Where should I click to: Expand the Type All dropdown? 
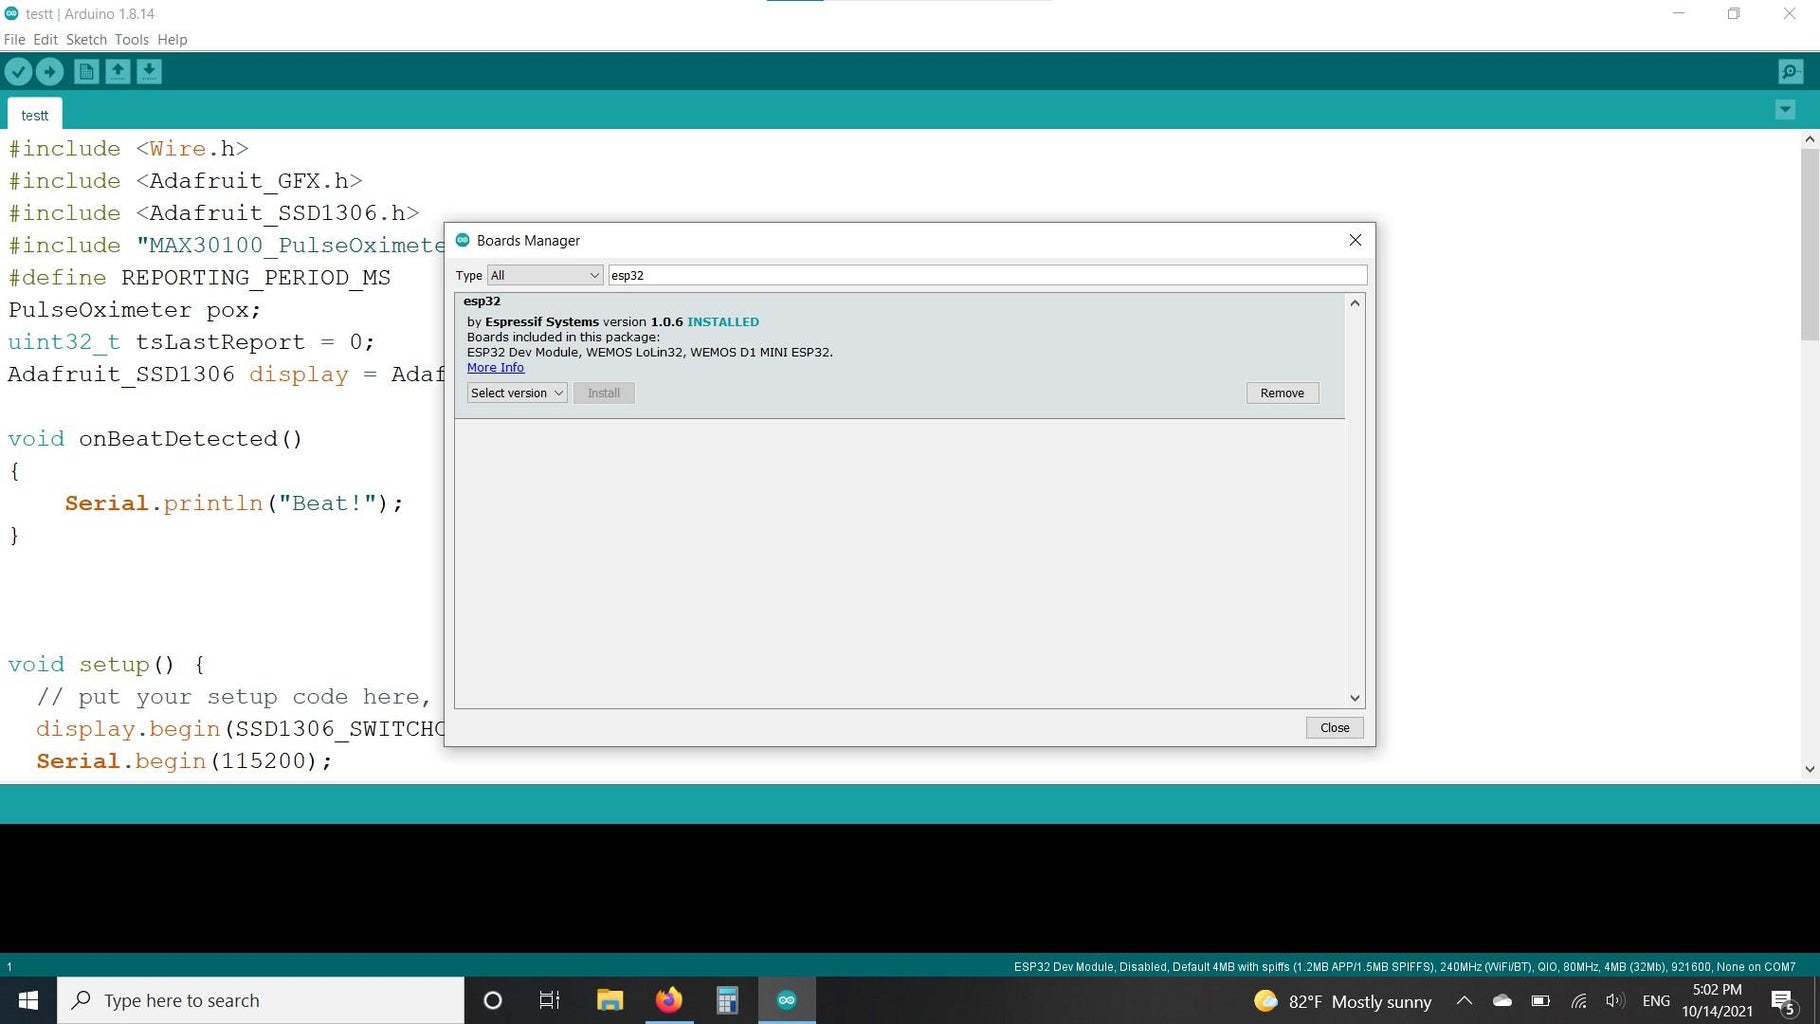click(545, 275)
